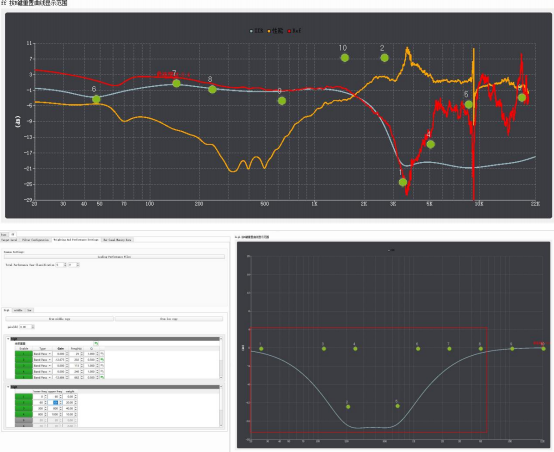The width and height of the screenshot is (554, 452).
Task: Click the Gain field in filter row 2
Action: tap(61, 360)
